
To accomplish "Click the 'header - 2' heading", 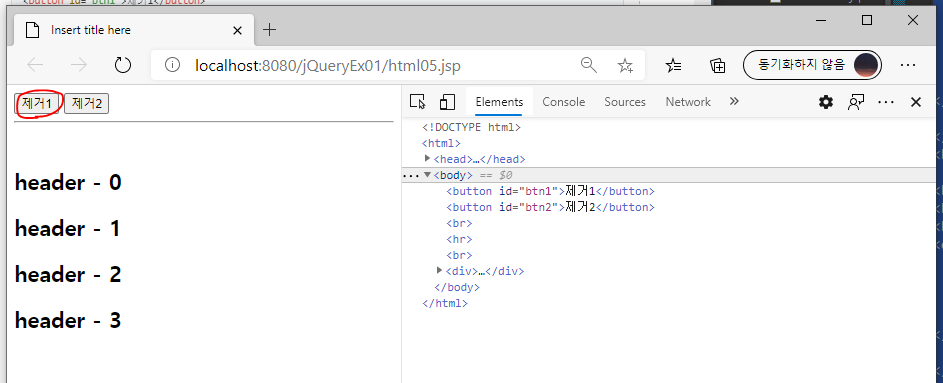I will 68,274.
